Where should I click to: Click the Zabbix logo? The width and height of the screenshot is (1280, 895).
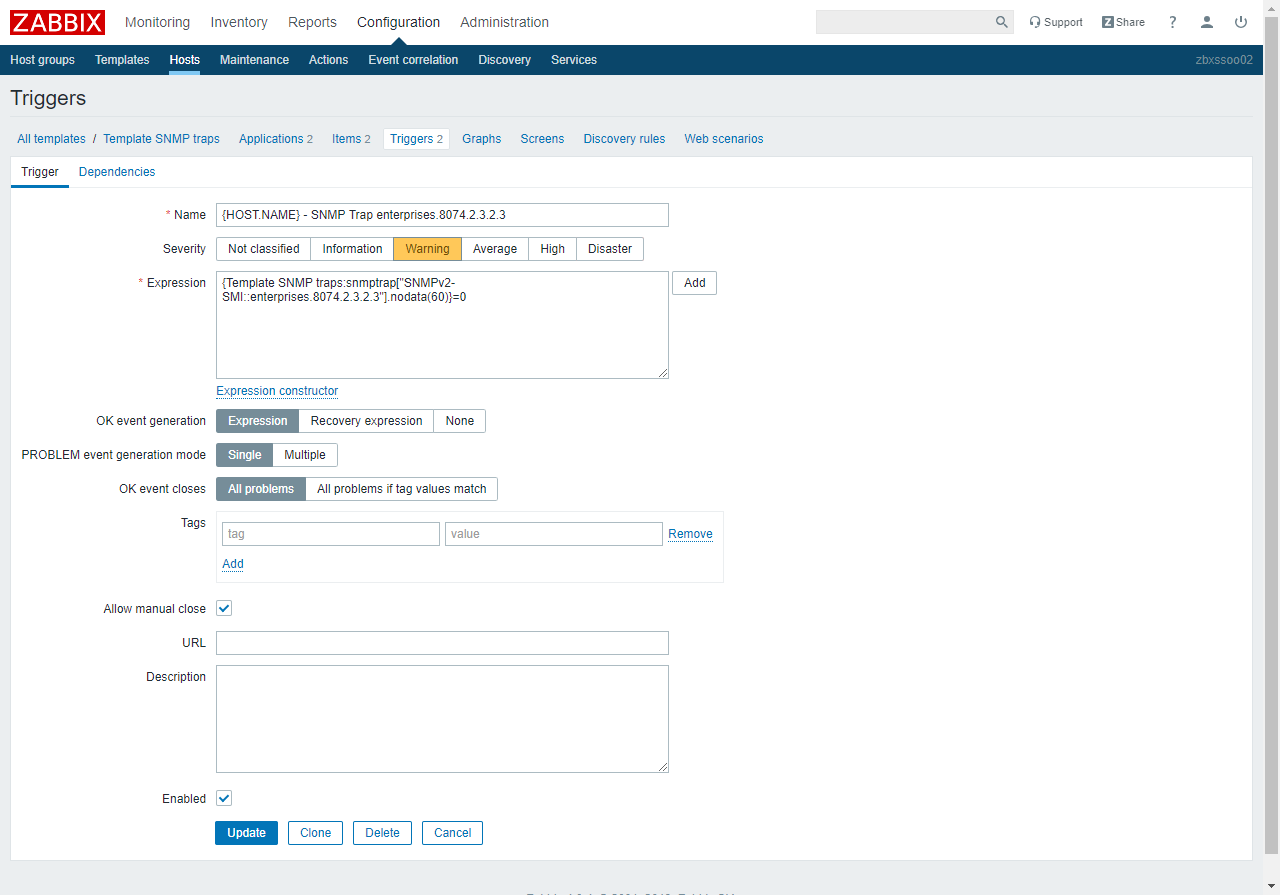coord(57,22)
